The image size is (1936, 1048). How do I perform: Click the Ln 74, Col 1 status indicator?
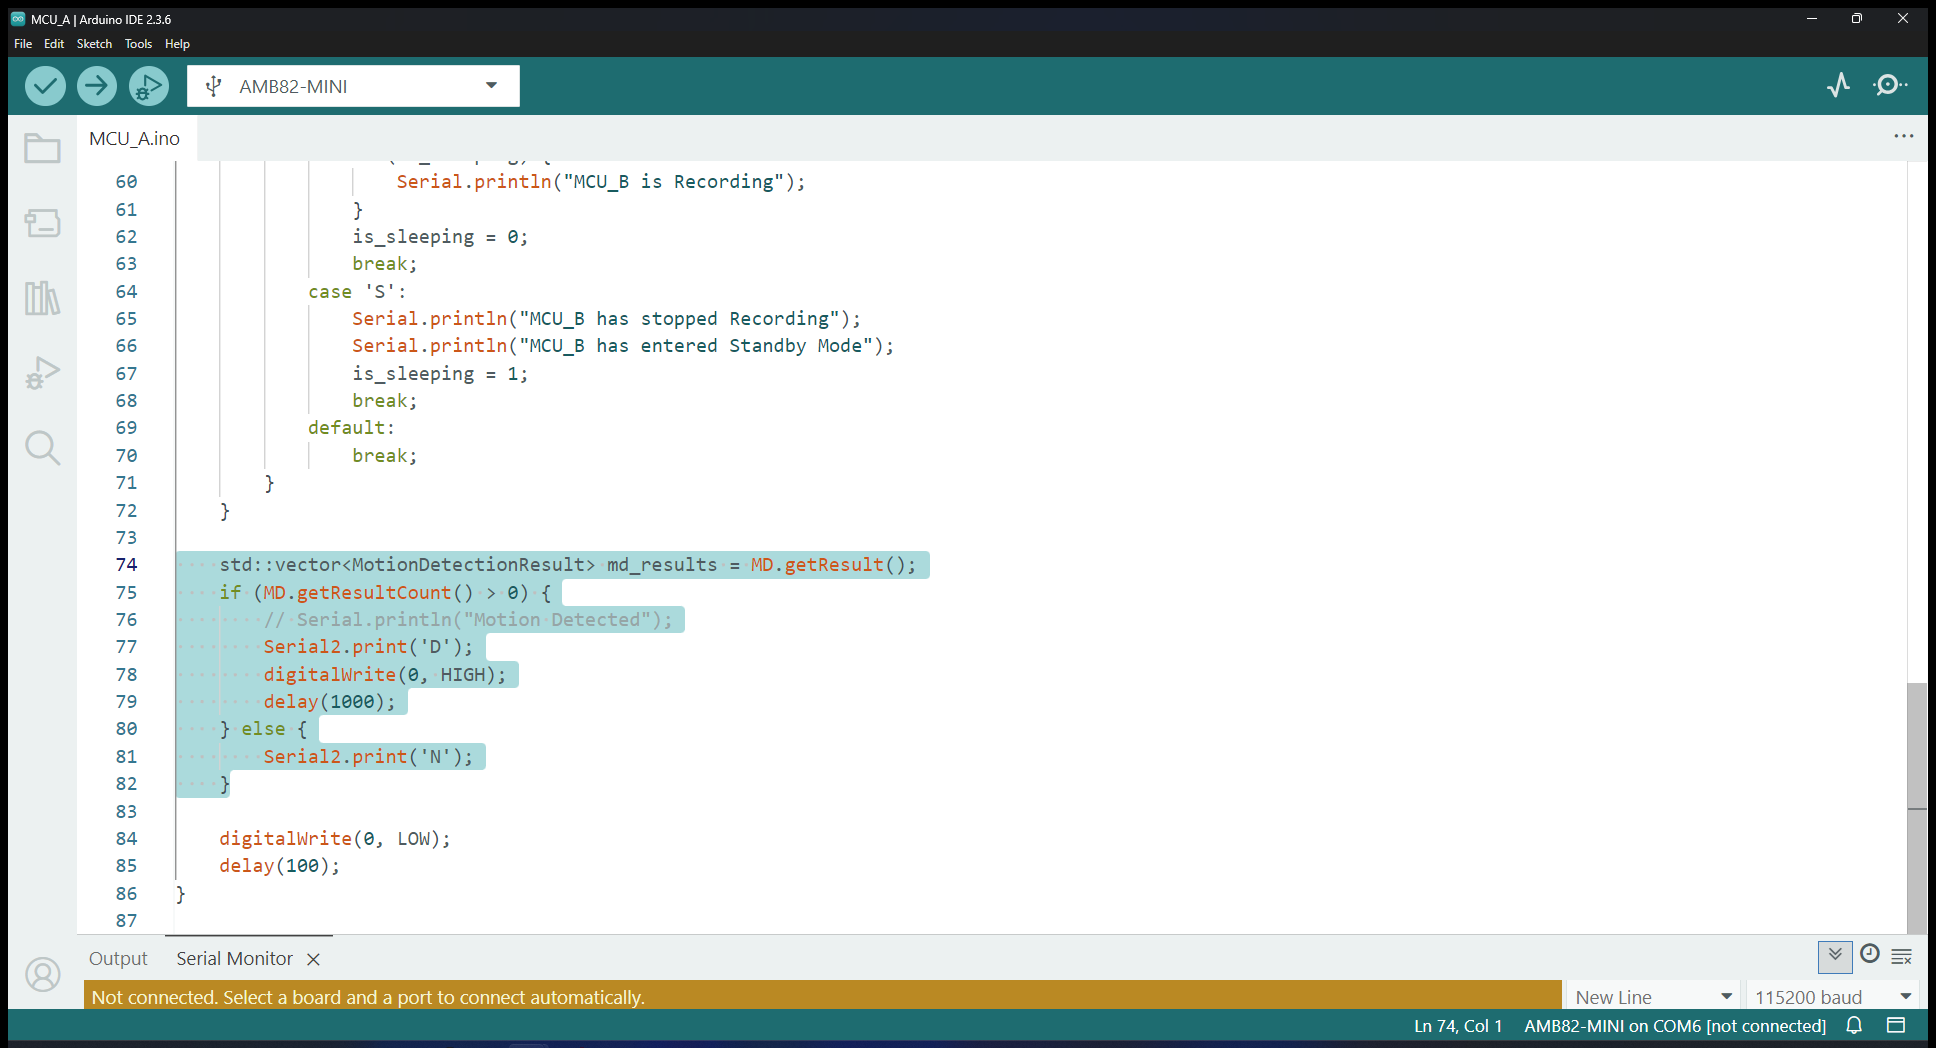coord(1457,1026)
